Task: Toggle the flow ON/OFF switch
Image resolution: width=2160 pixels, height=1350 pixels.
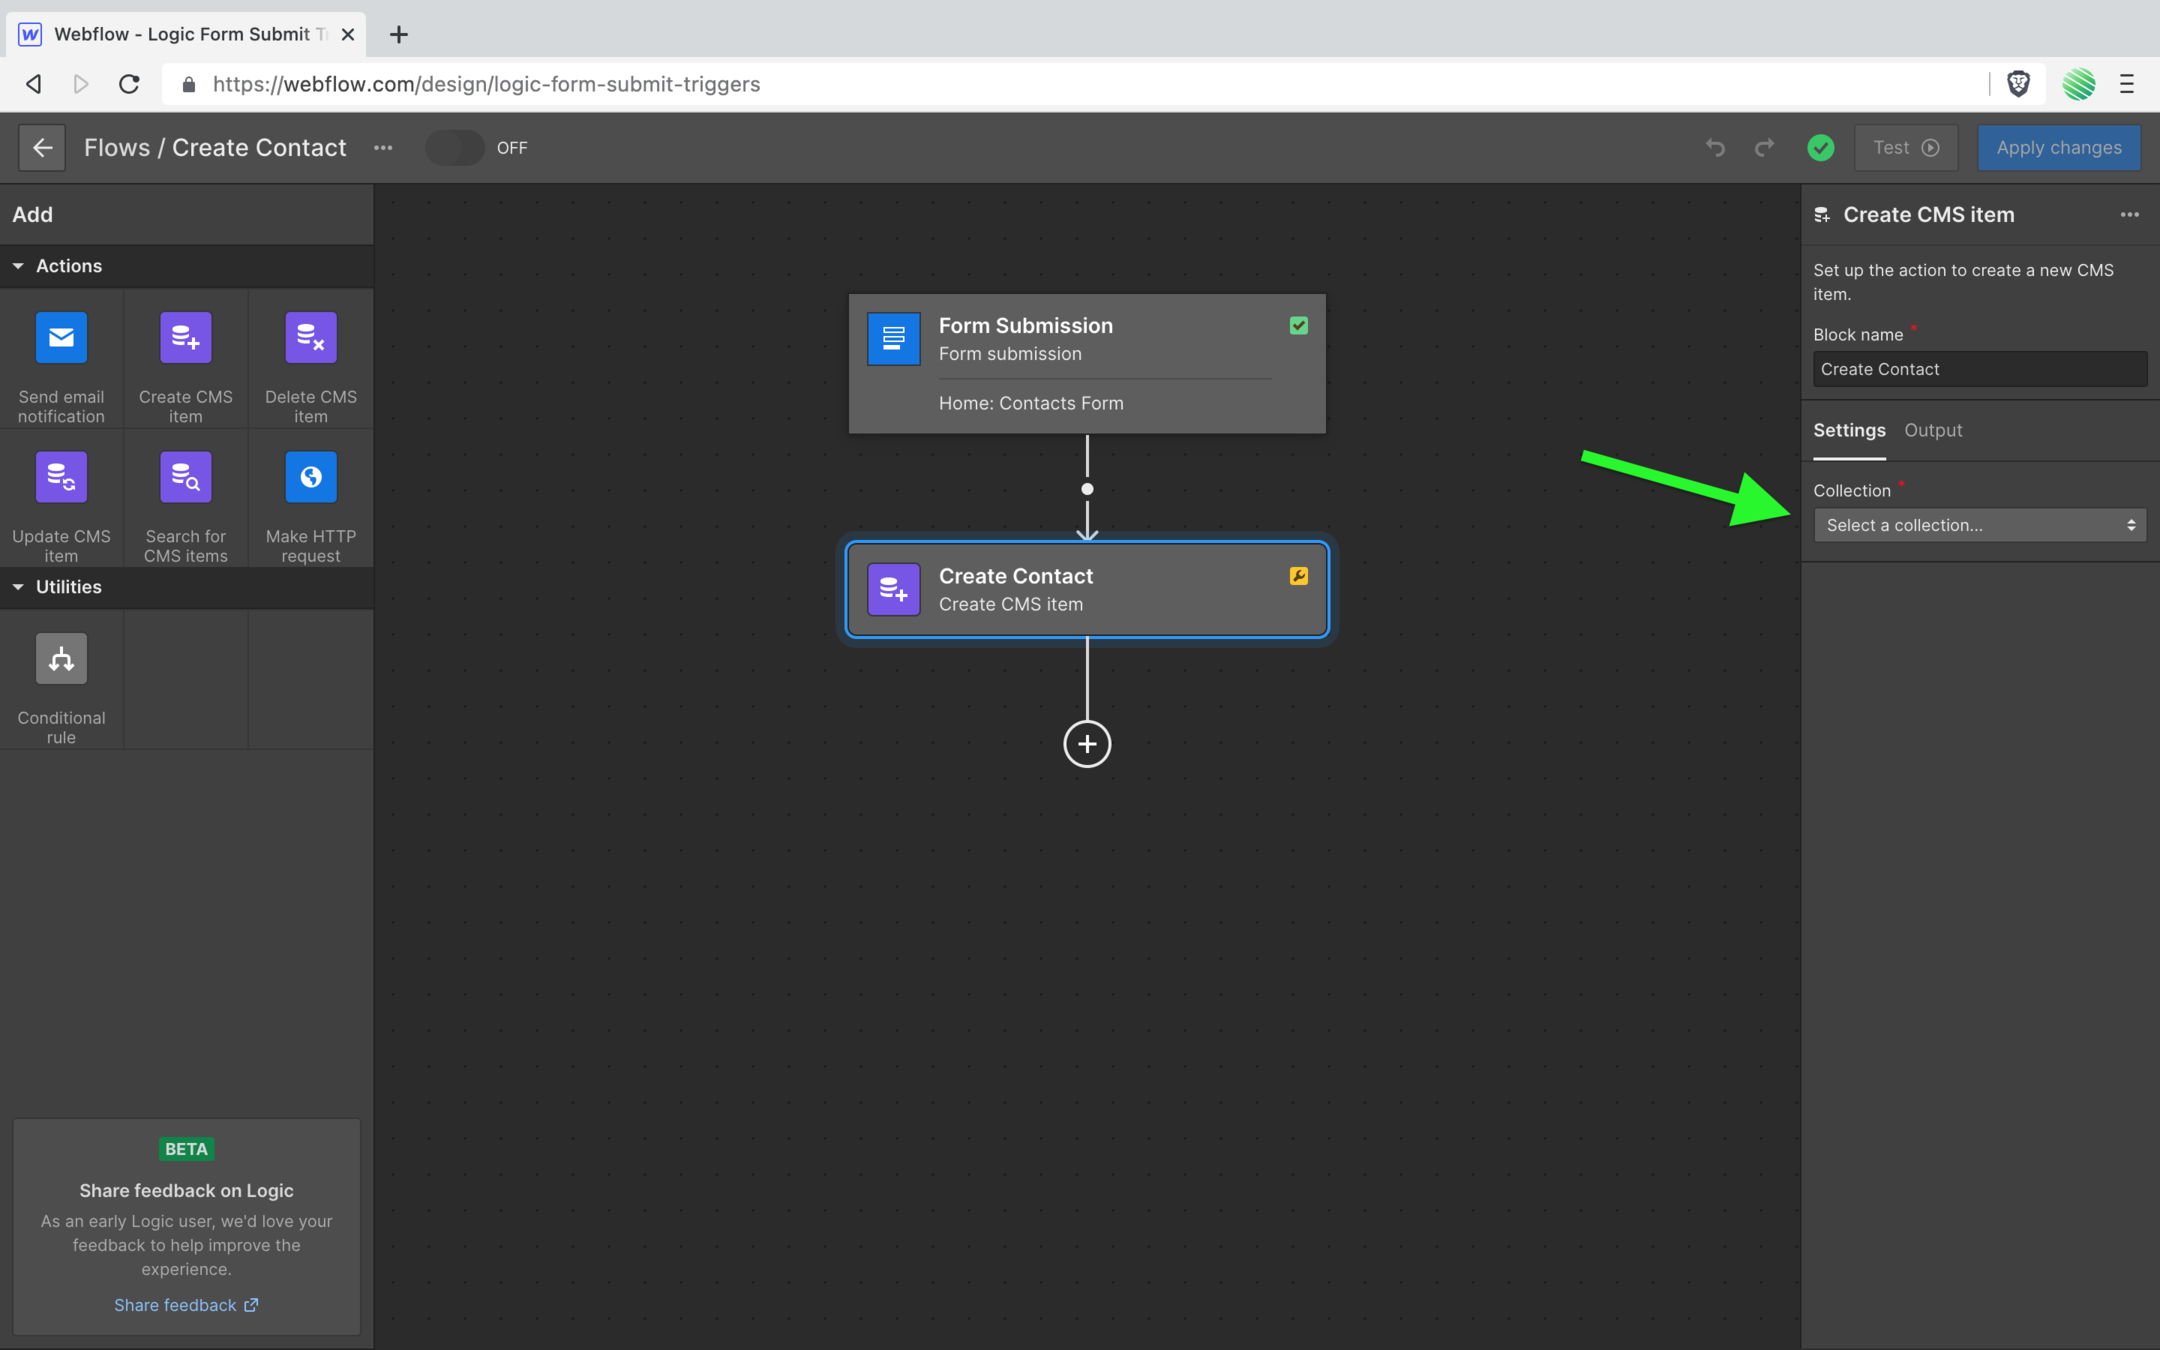Action: click(455, 148)
